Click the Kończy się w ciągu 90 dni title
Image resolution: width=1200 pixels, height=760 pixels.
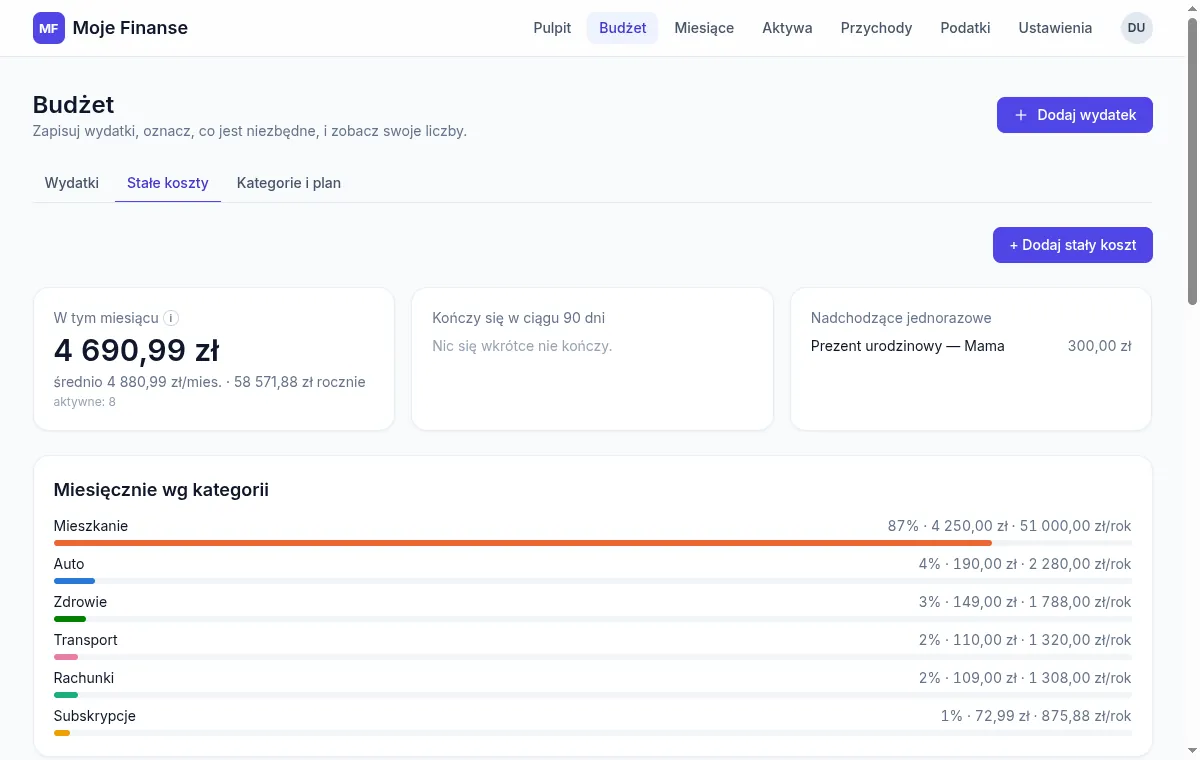[x=519, y=318]
